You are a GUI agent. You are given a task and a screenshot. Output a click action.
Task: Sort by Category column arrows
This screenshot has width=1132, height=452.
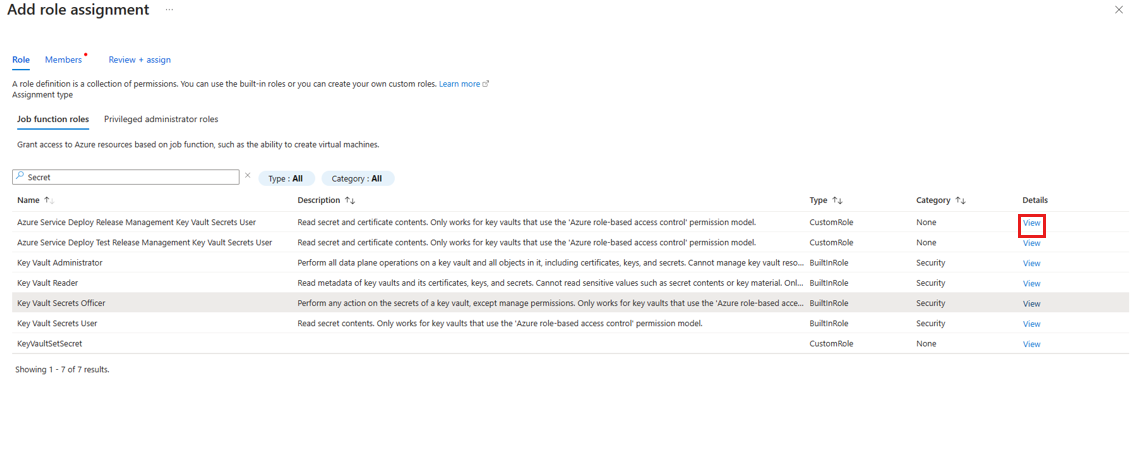pos(960,200)
